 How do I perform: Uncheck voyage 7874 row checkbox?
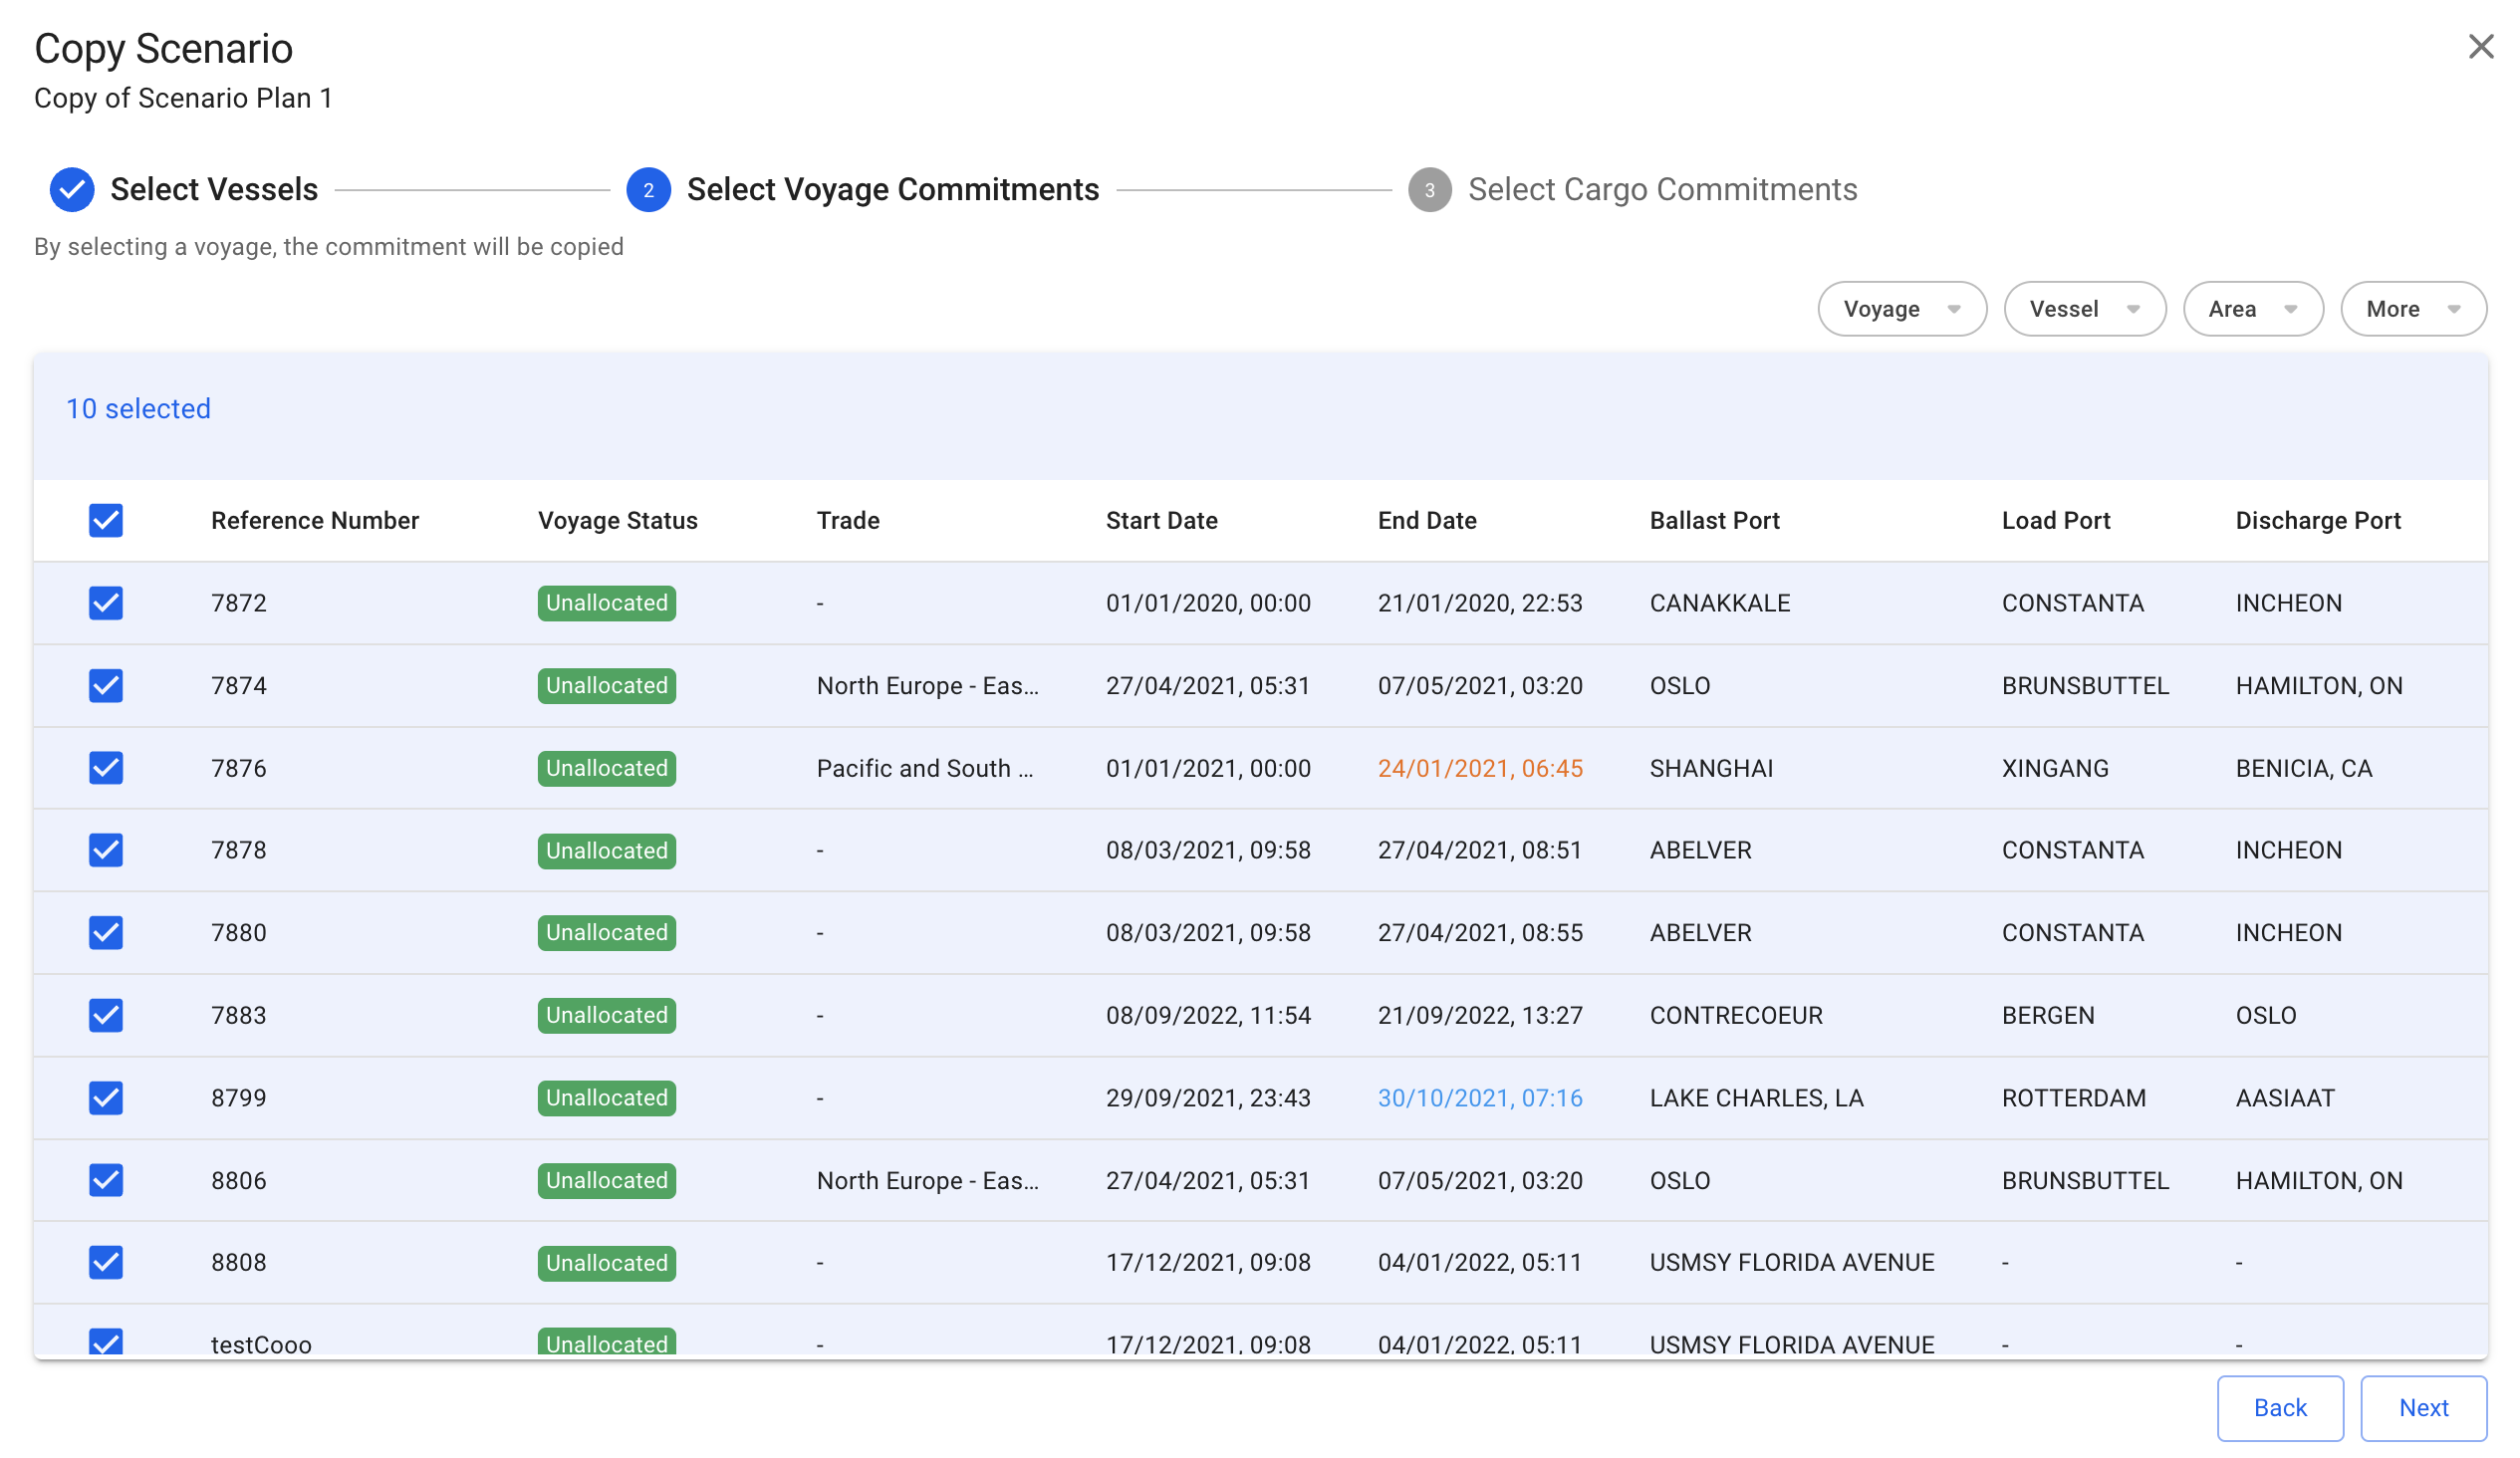(x=106, y=686)
